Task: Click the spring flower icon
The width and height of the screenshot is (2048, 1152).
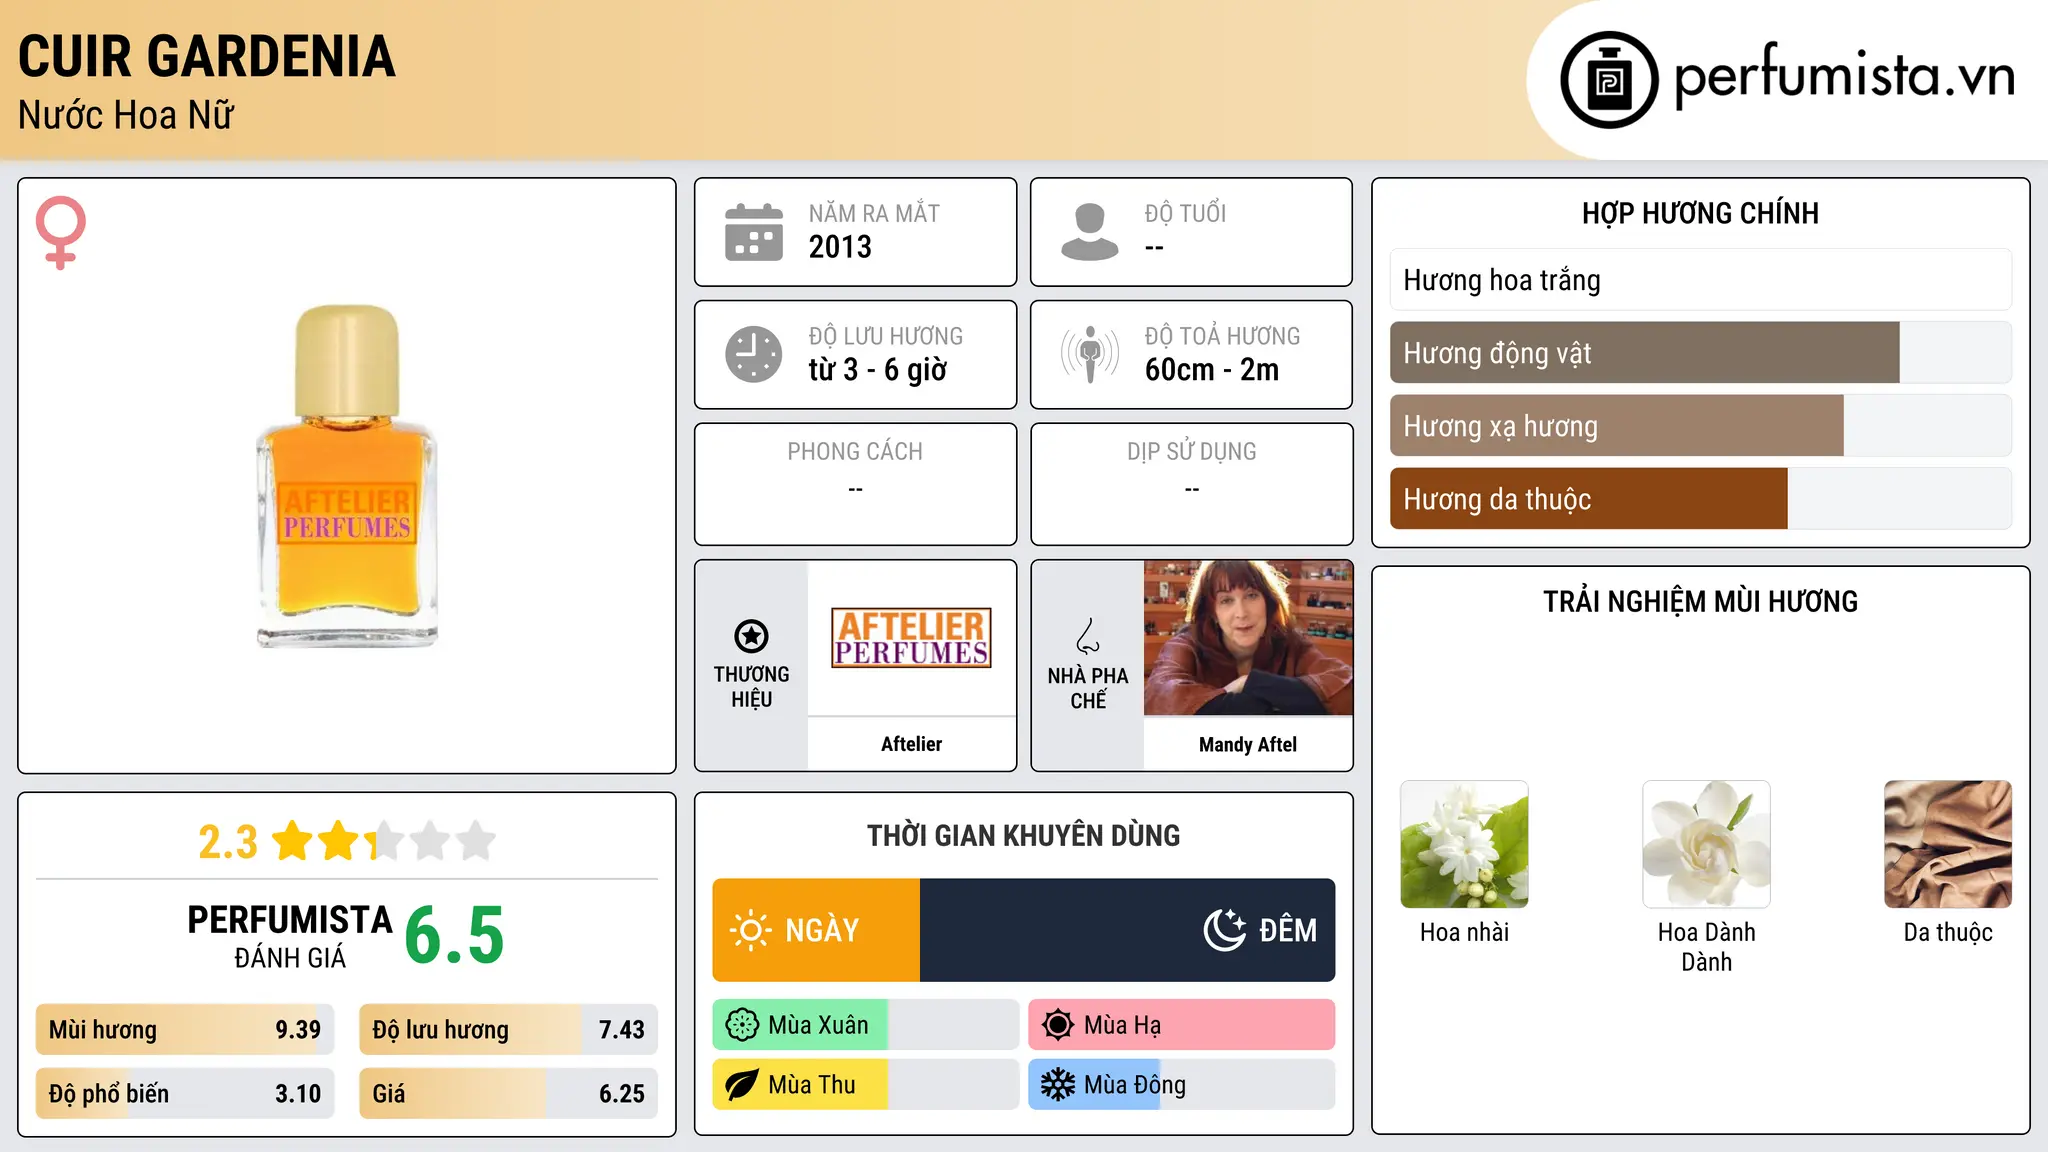Action: coord(742,1025)
